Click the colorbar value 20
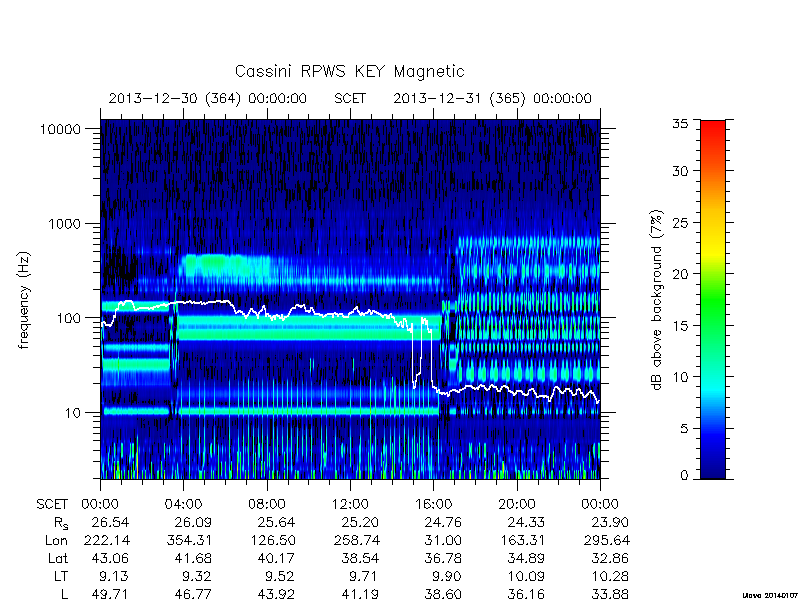The height and width of the screenshot is (600, 800). (x=680, y=274)
